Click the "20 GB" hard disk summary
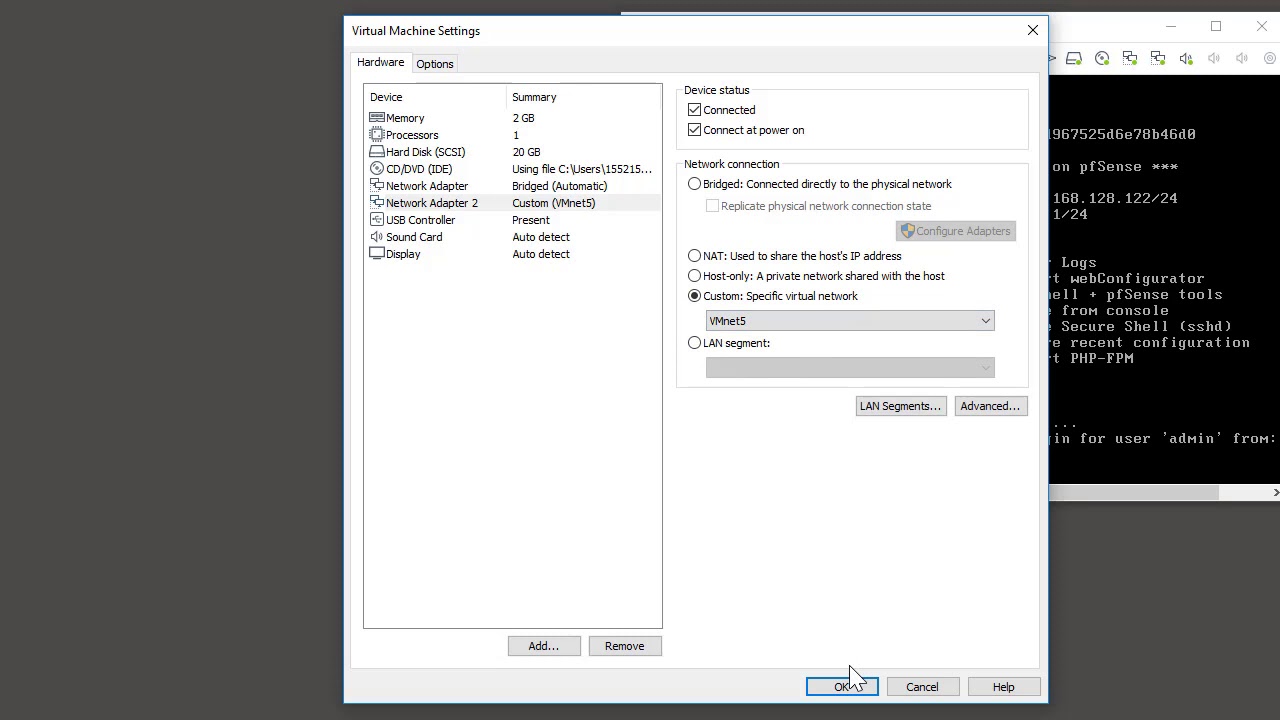The image size is (1280, 720). 527,152
